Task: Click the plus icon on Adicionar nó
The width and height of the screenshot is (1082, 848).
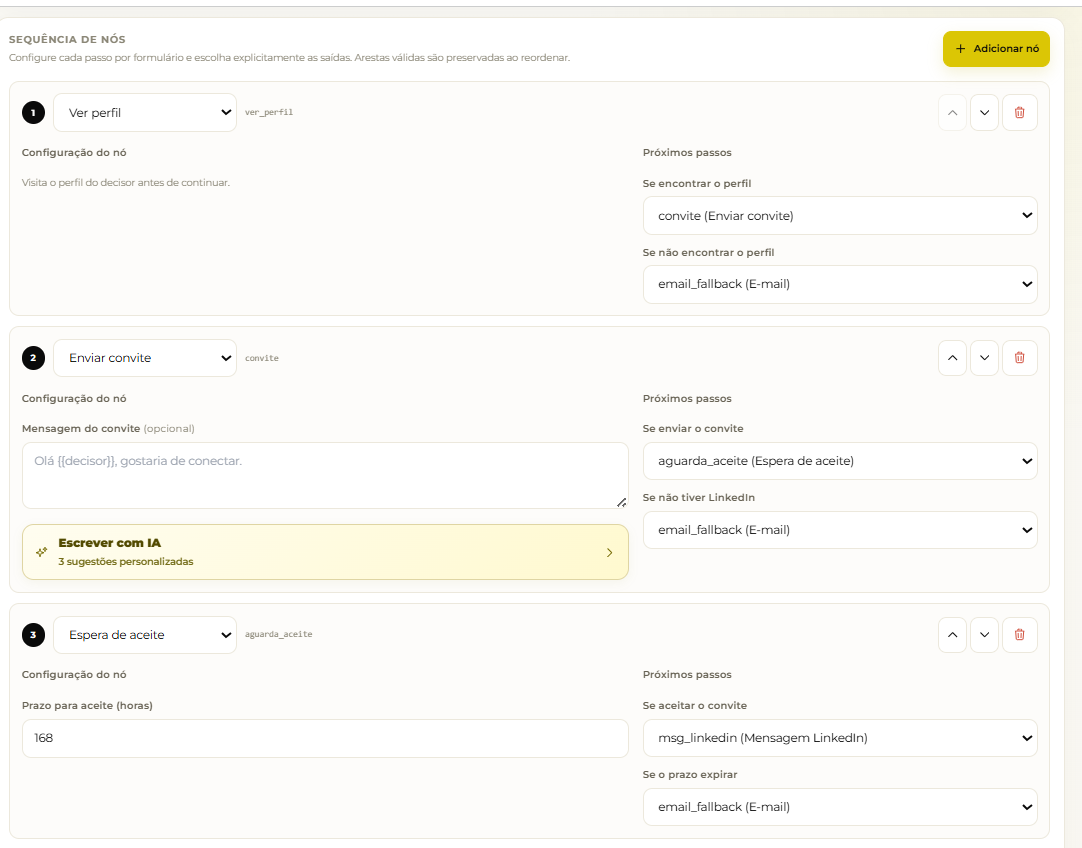Action: pyautogui.click(x=961, y=49)
